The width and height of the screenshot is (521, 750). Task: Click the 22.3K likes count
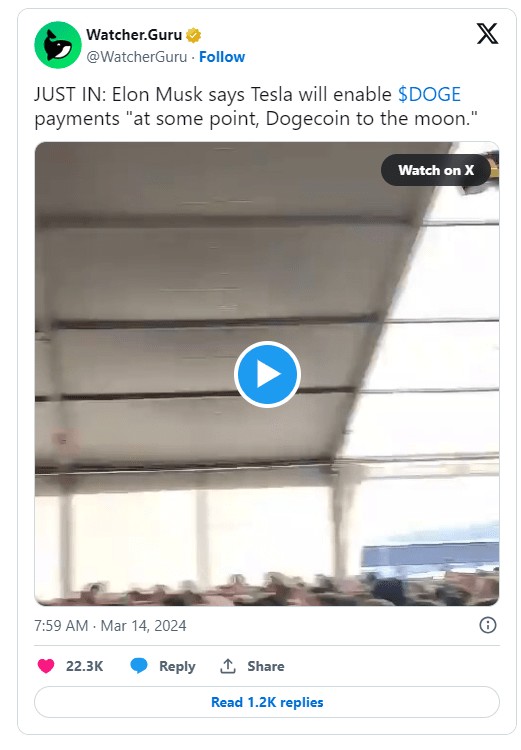point(84,666)
